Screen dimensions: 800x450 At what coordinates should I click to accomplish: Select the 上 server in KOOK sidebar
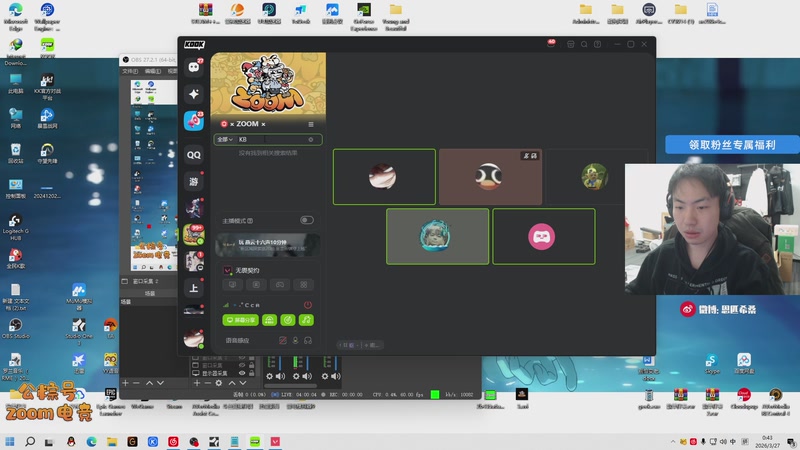194,288
